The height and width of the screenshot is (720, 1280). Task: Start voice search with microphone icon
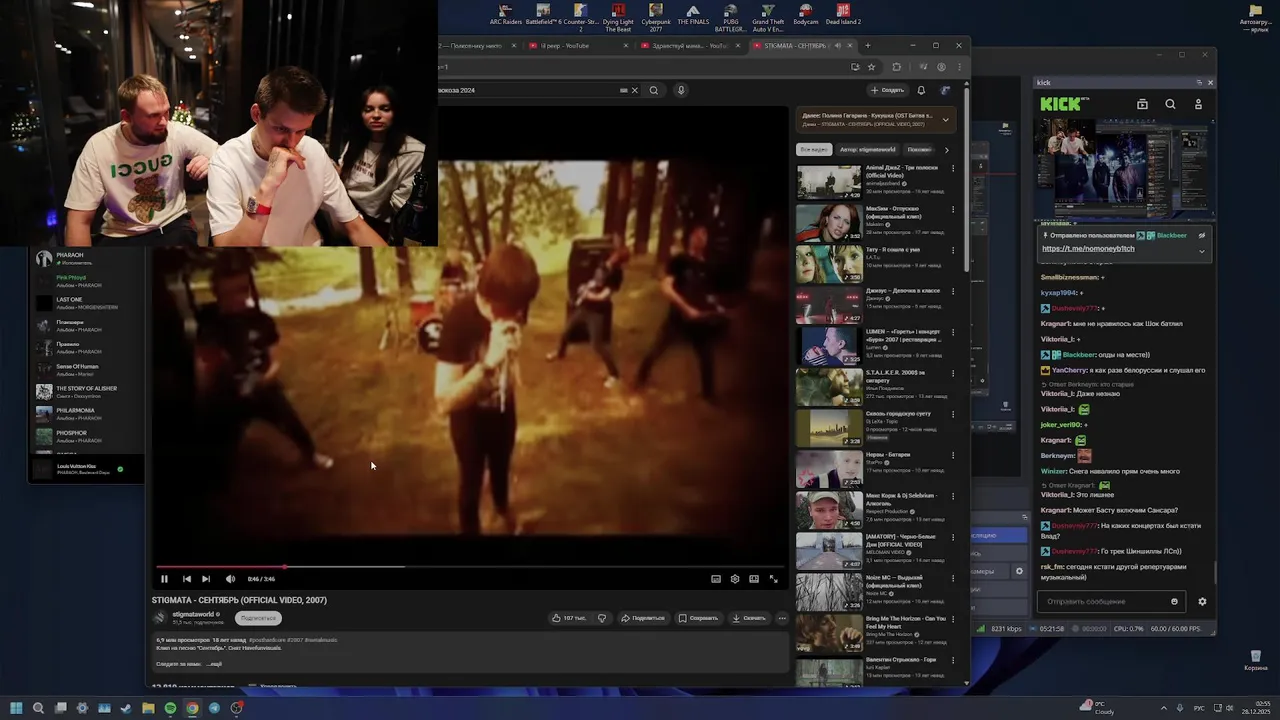click(681, 90)
